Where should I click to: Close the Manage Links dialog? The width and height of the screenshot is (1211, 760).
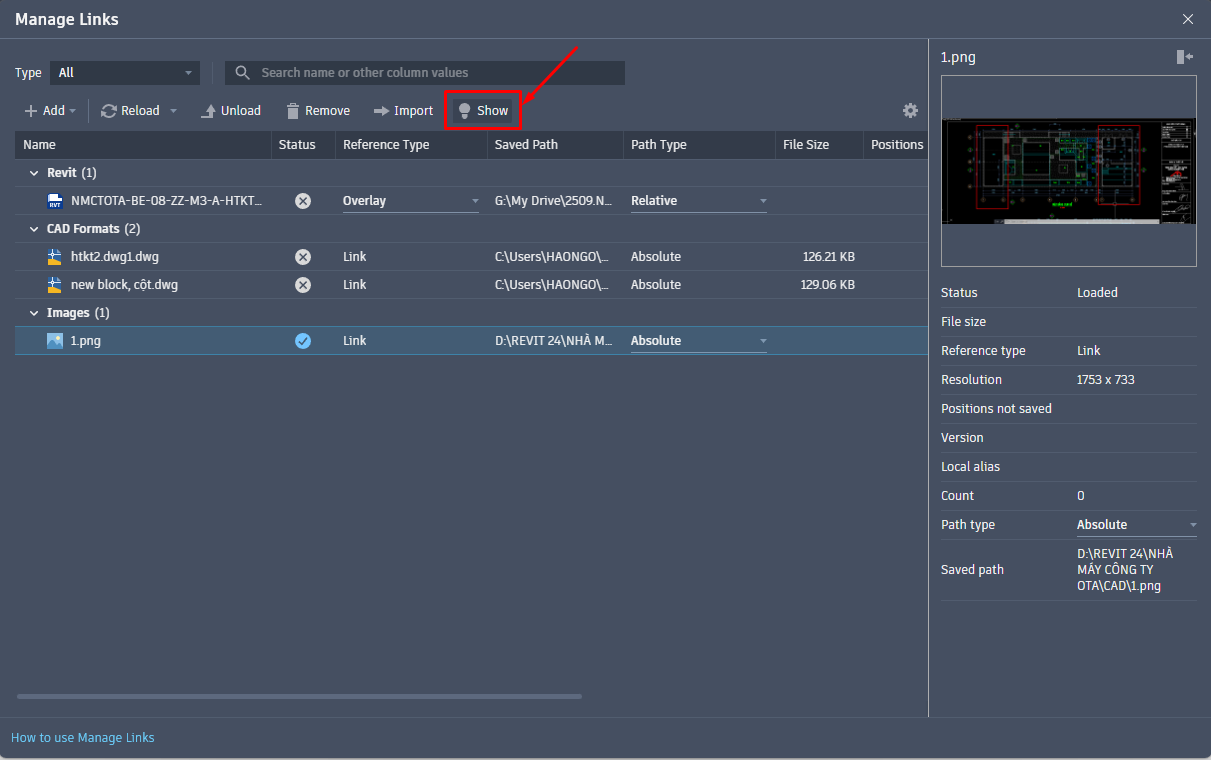[1188, 19]
